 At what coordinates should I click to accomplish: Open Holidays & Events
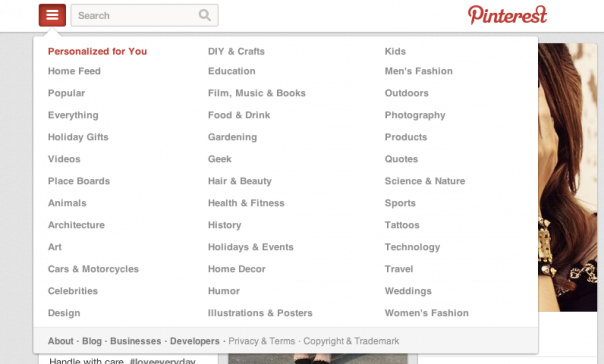[x=250, y=247]
